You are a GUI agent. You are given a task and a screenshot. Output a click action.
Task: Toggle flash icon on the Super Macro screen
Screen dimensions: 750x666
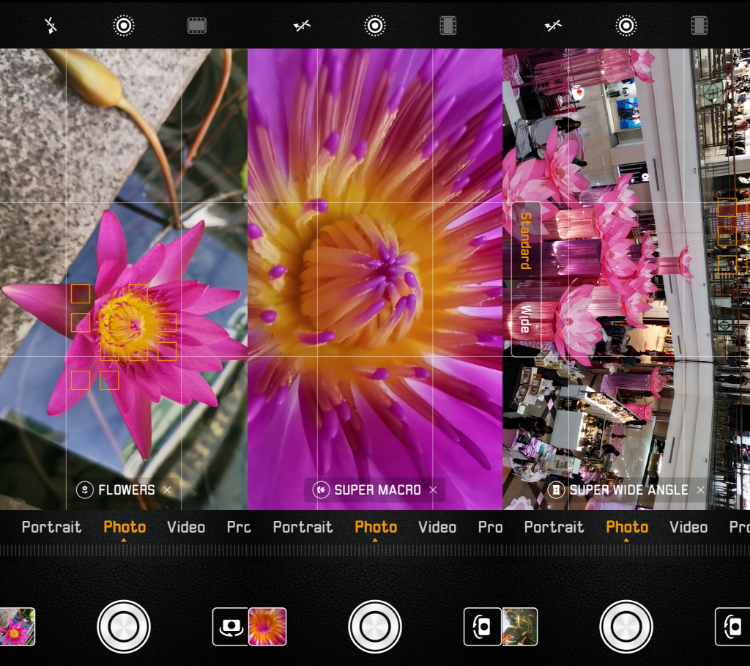302,25
